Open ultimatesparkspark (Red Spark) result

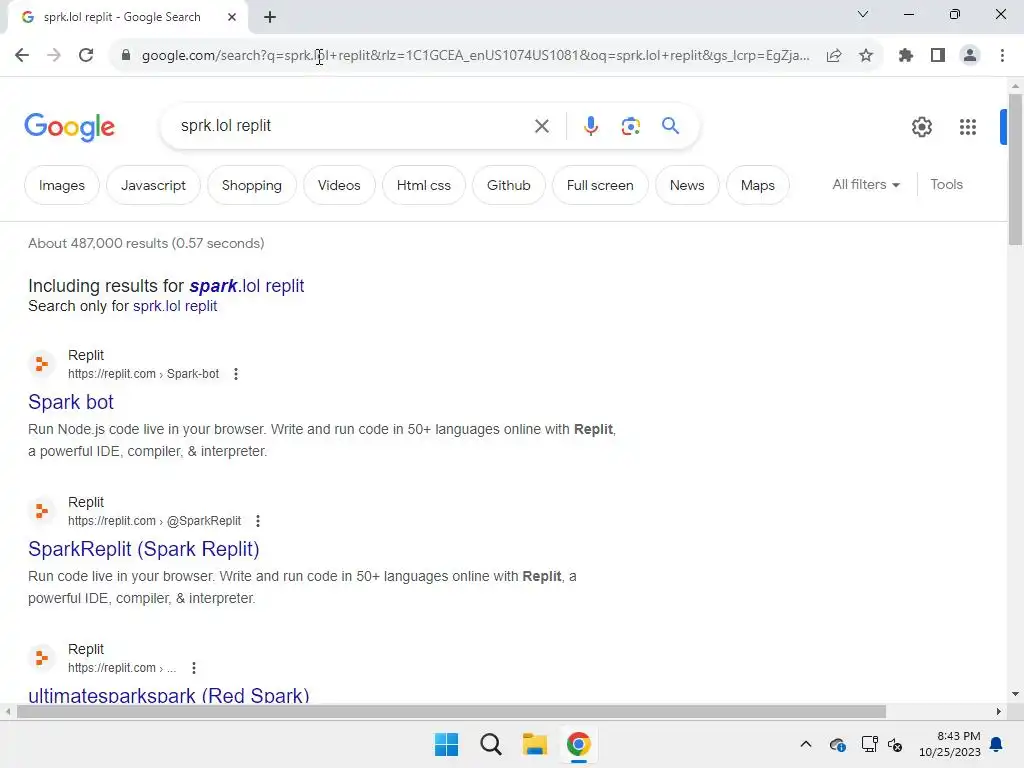(168, 695)
